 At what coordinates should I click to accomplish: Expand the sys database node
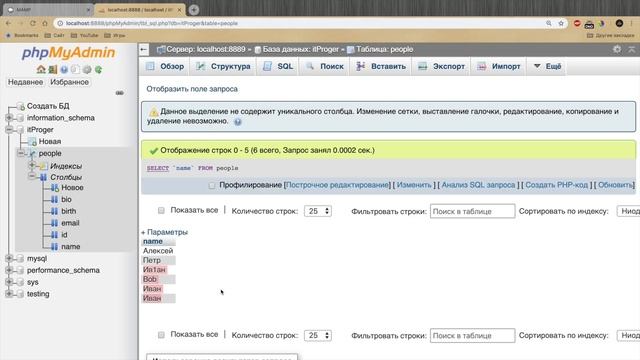9,282
